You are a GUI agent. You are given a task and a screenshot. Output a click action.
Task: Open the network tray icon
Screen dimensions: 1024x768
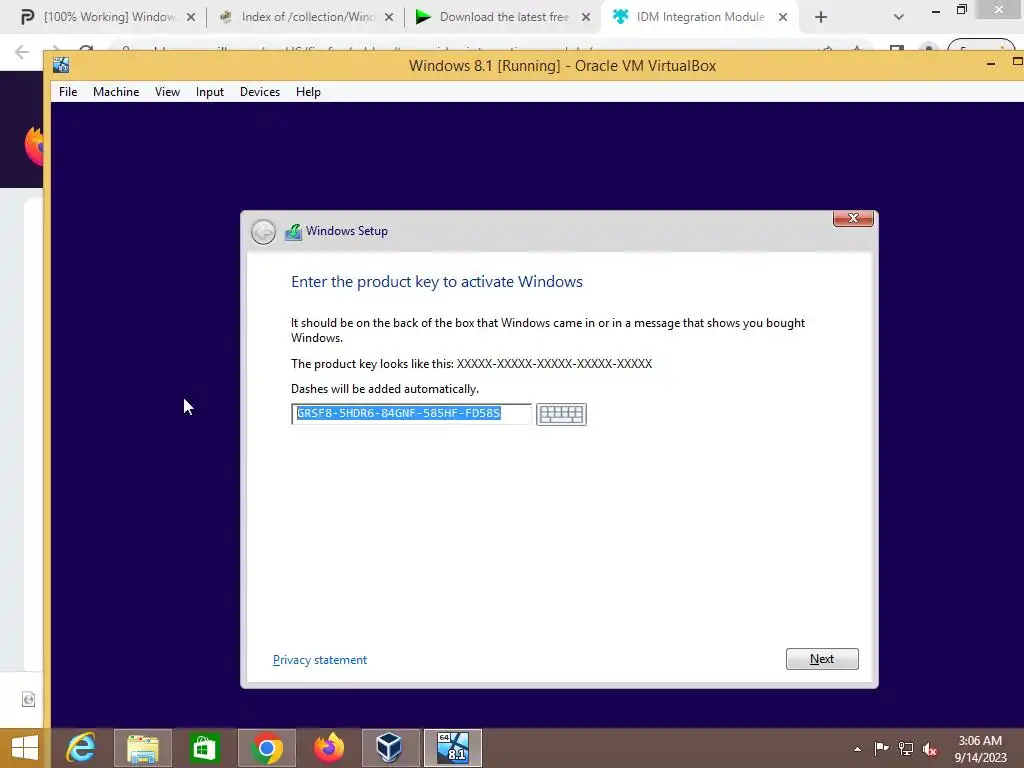click(906, 748)
